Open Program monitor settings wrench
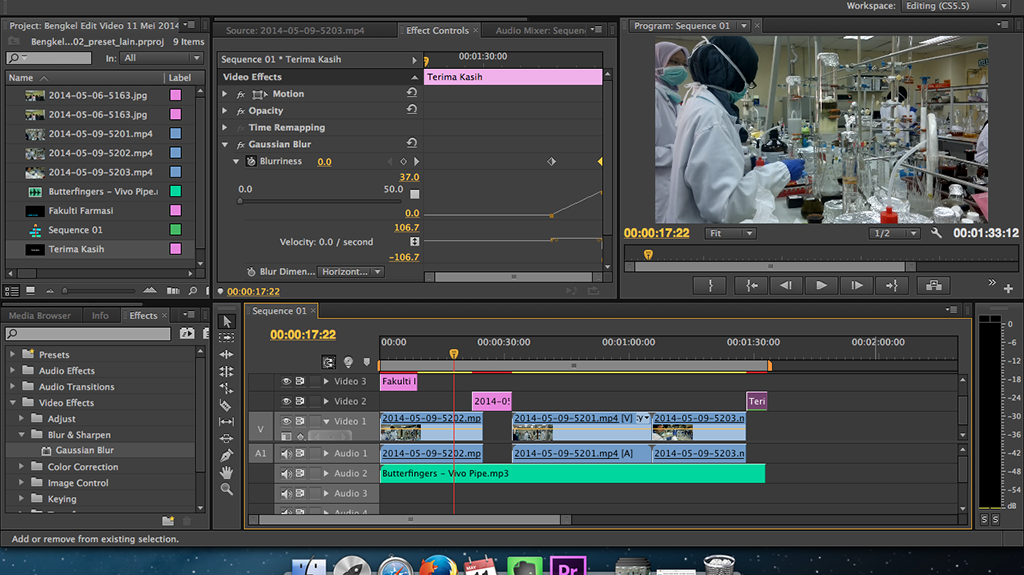Viewport: 1024px width, 575px height. point(936,233)
